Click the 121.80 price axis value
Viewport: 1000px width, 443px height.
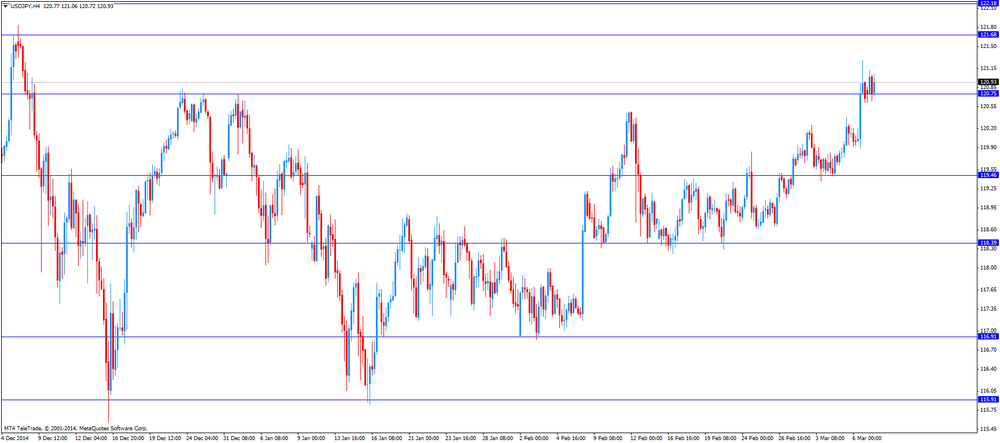(989, 27)
